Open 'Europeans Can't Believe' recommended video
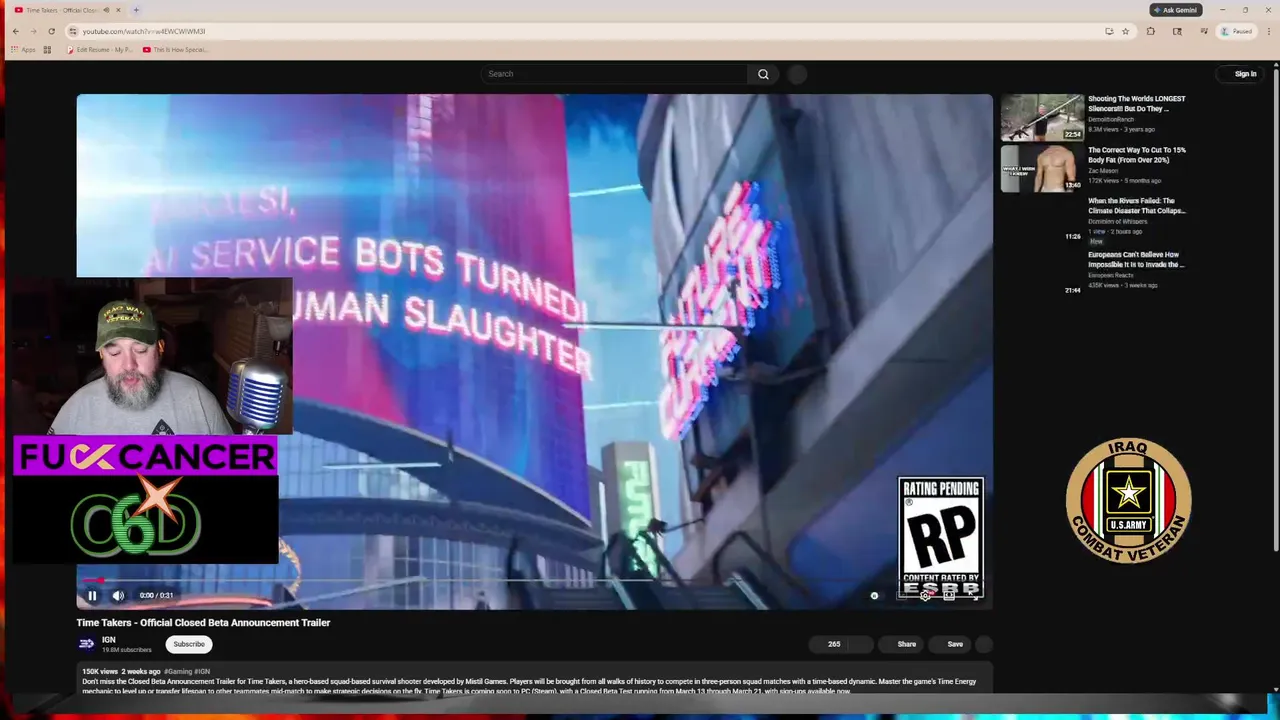 (x=1136, y=260)
